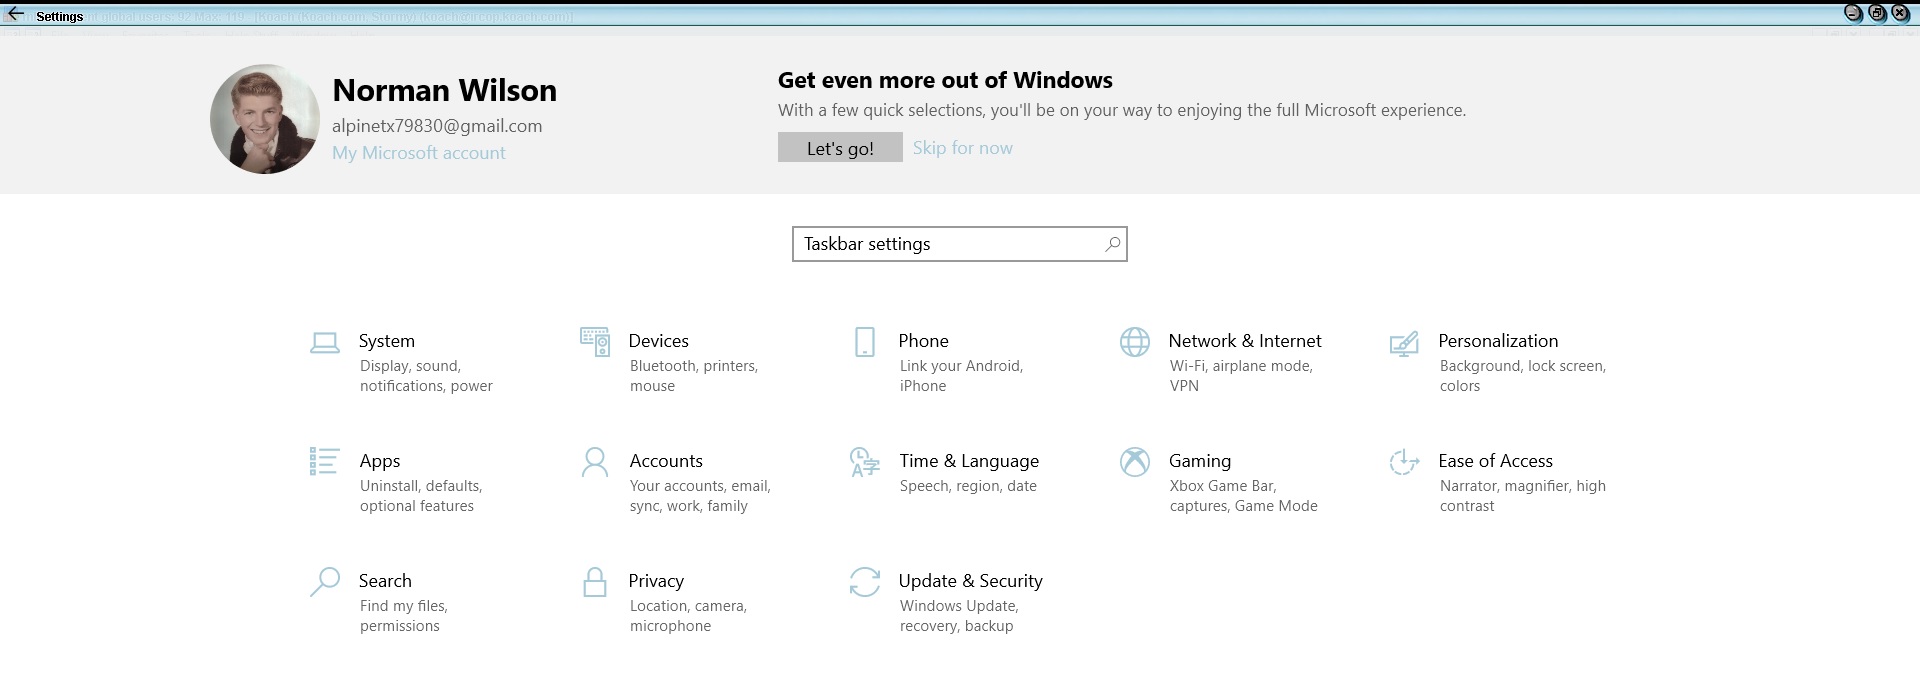
Task: Open the Phone settings icon
Action: (x=865, y=342)
